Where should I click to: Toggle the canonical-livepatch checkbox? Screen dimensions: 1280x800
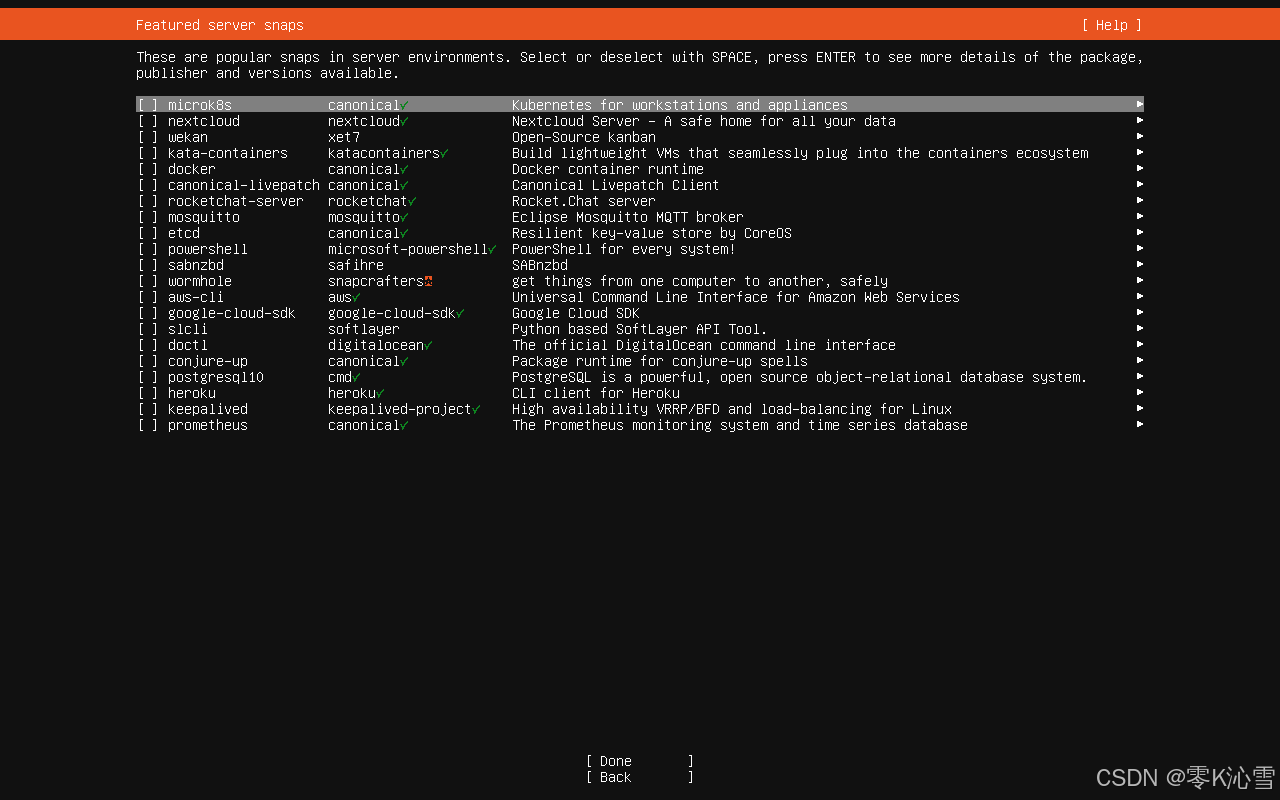(148, 185)
